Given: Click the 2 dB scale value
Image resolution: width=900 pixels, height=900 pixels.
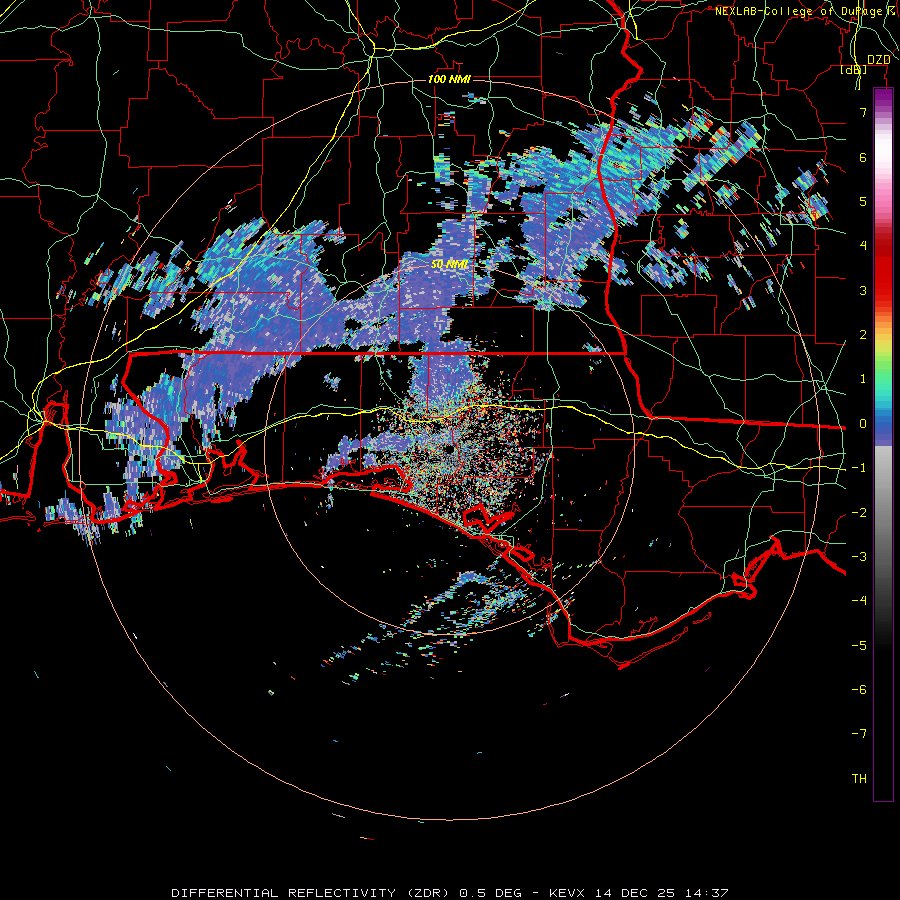Looking at the screenshot, I should (x=863, y=335).
